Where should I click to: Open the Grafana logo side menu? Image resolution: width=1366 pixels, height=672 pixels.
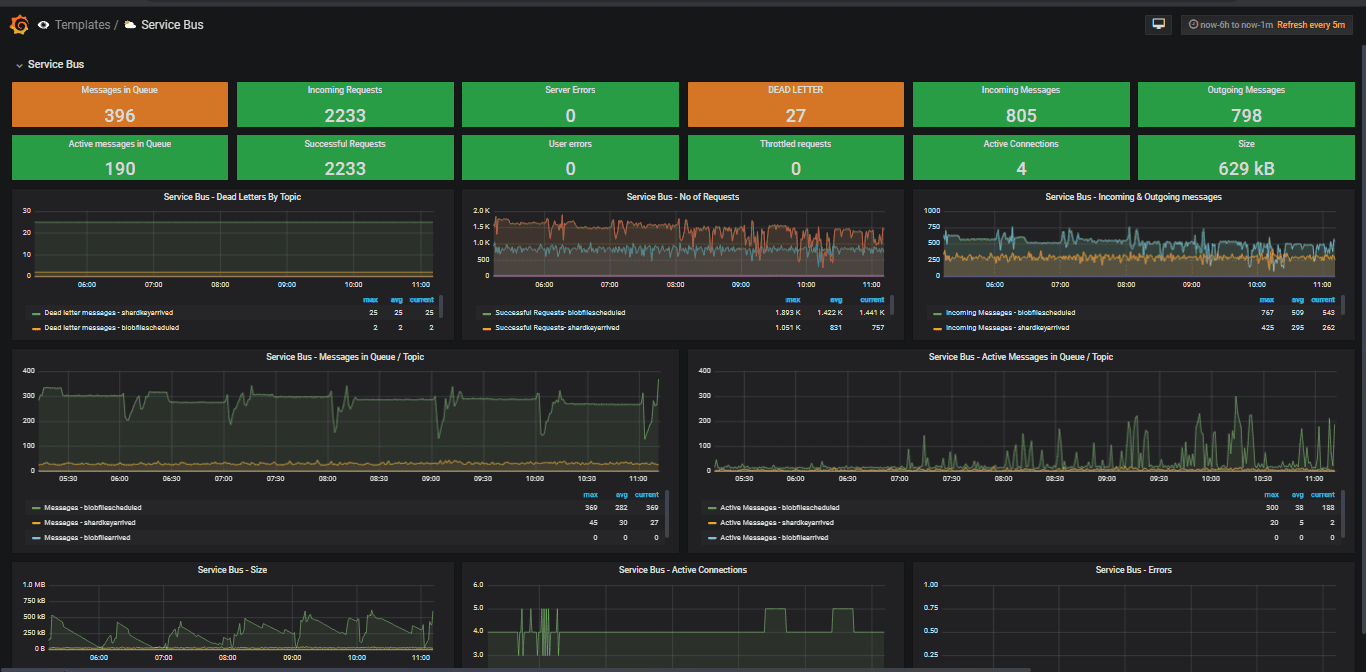[18, 24]
